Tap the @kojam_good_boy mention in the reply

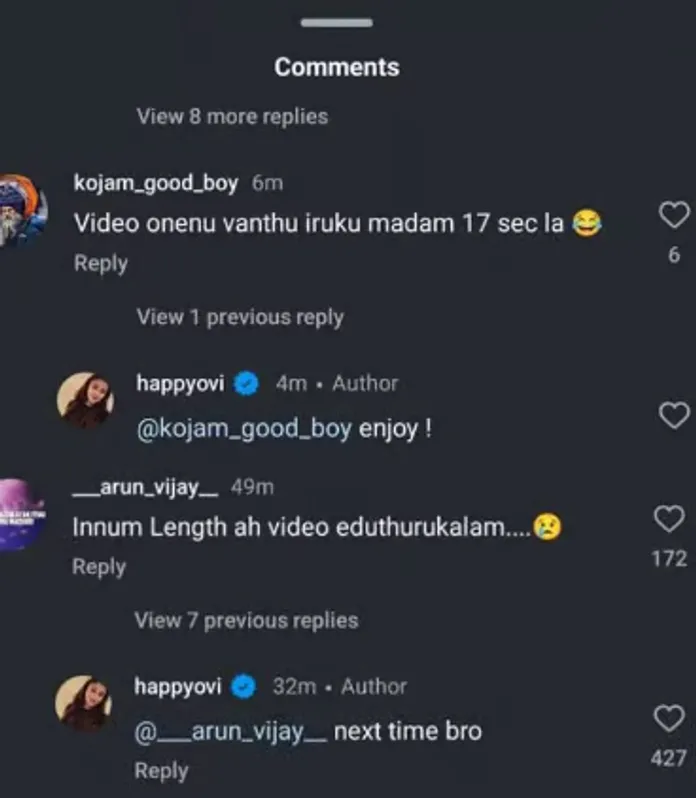[x=243, y=429]
